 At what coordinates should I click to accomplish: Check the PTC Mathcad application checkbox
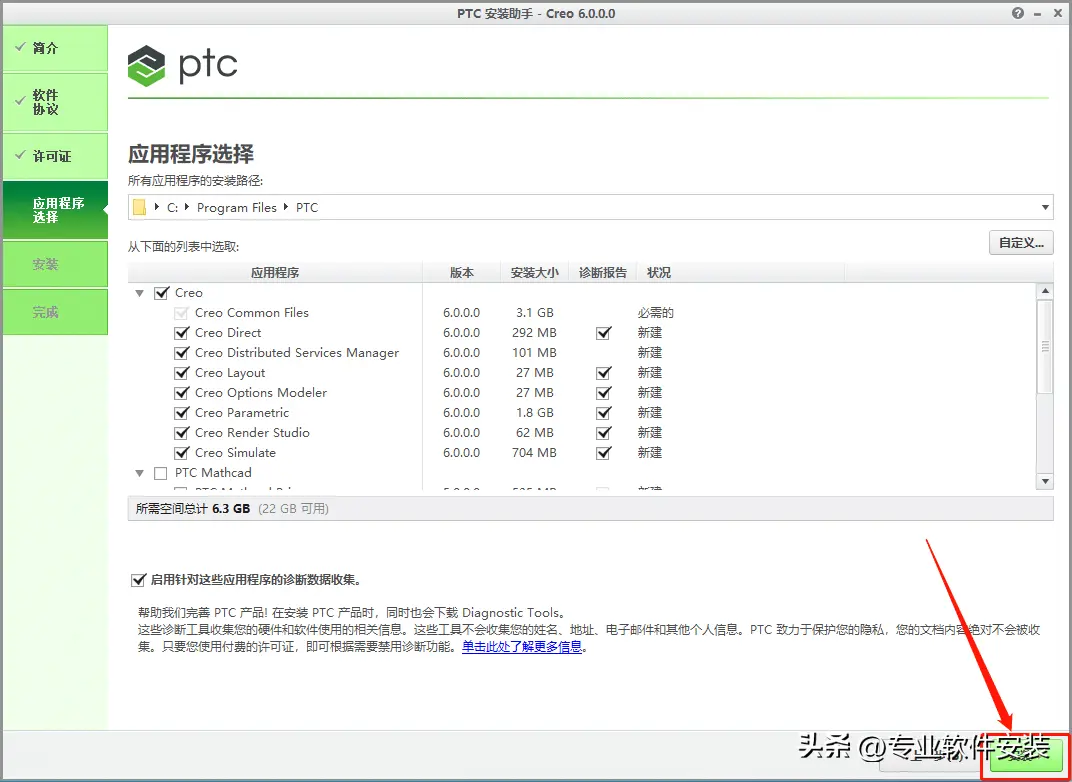click(x=161, y=473)
